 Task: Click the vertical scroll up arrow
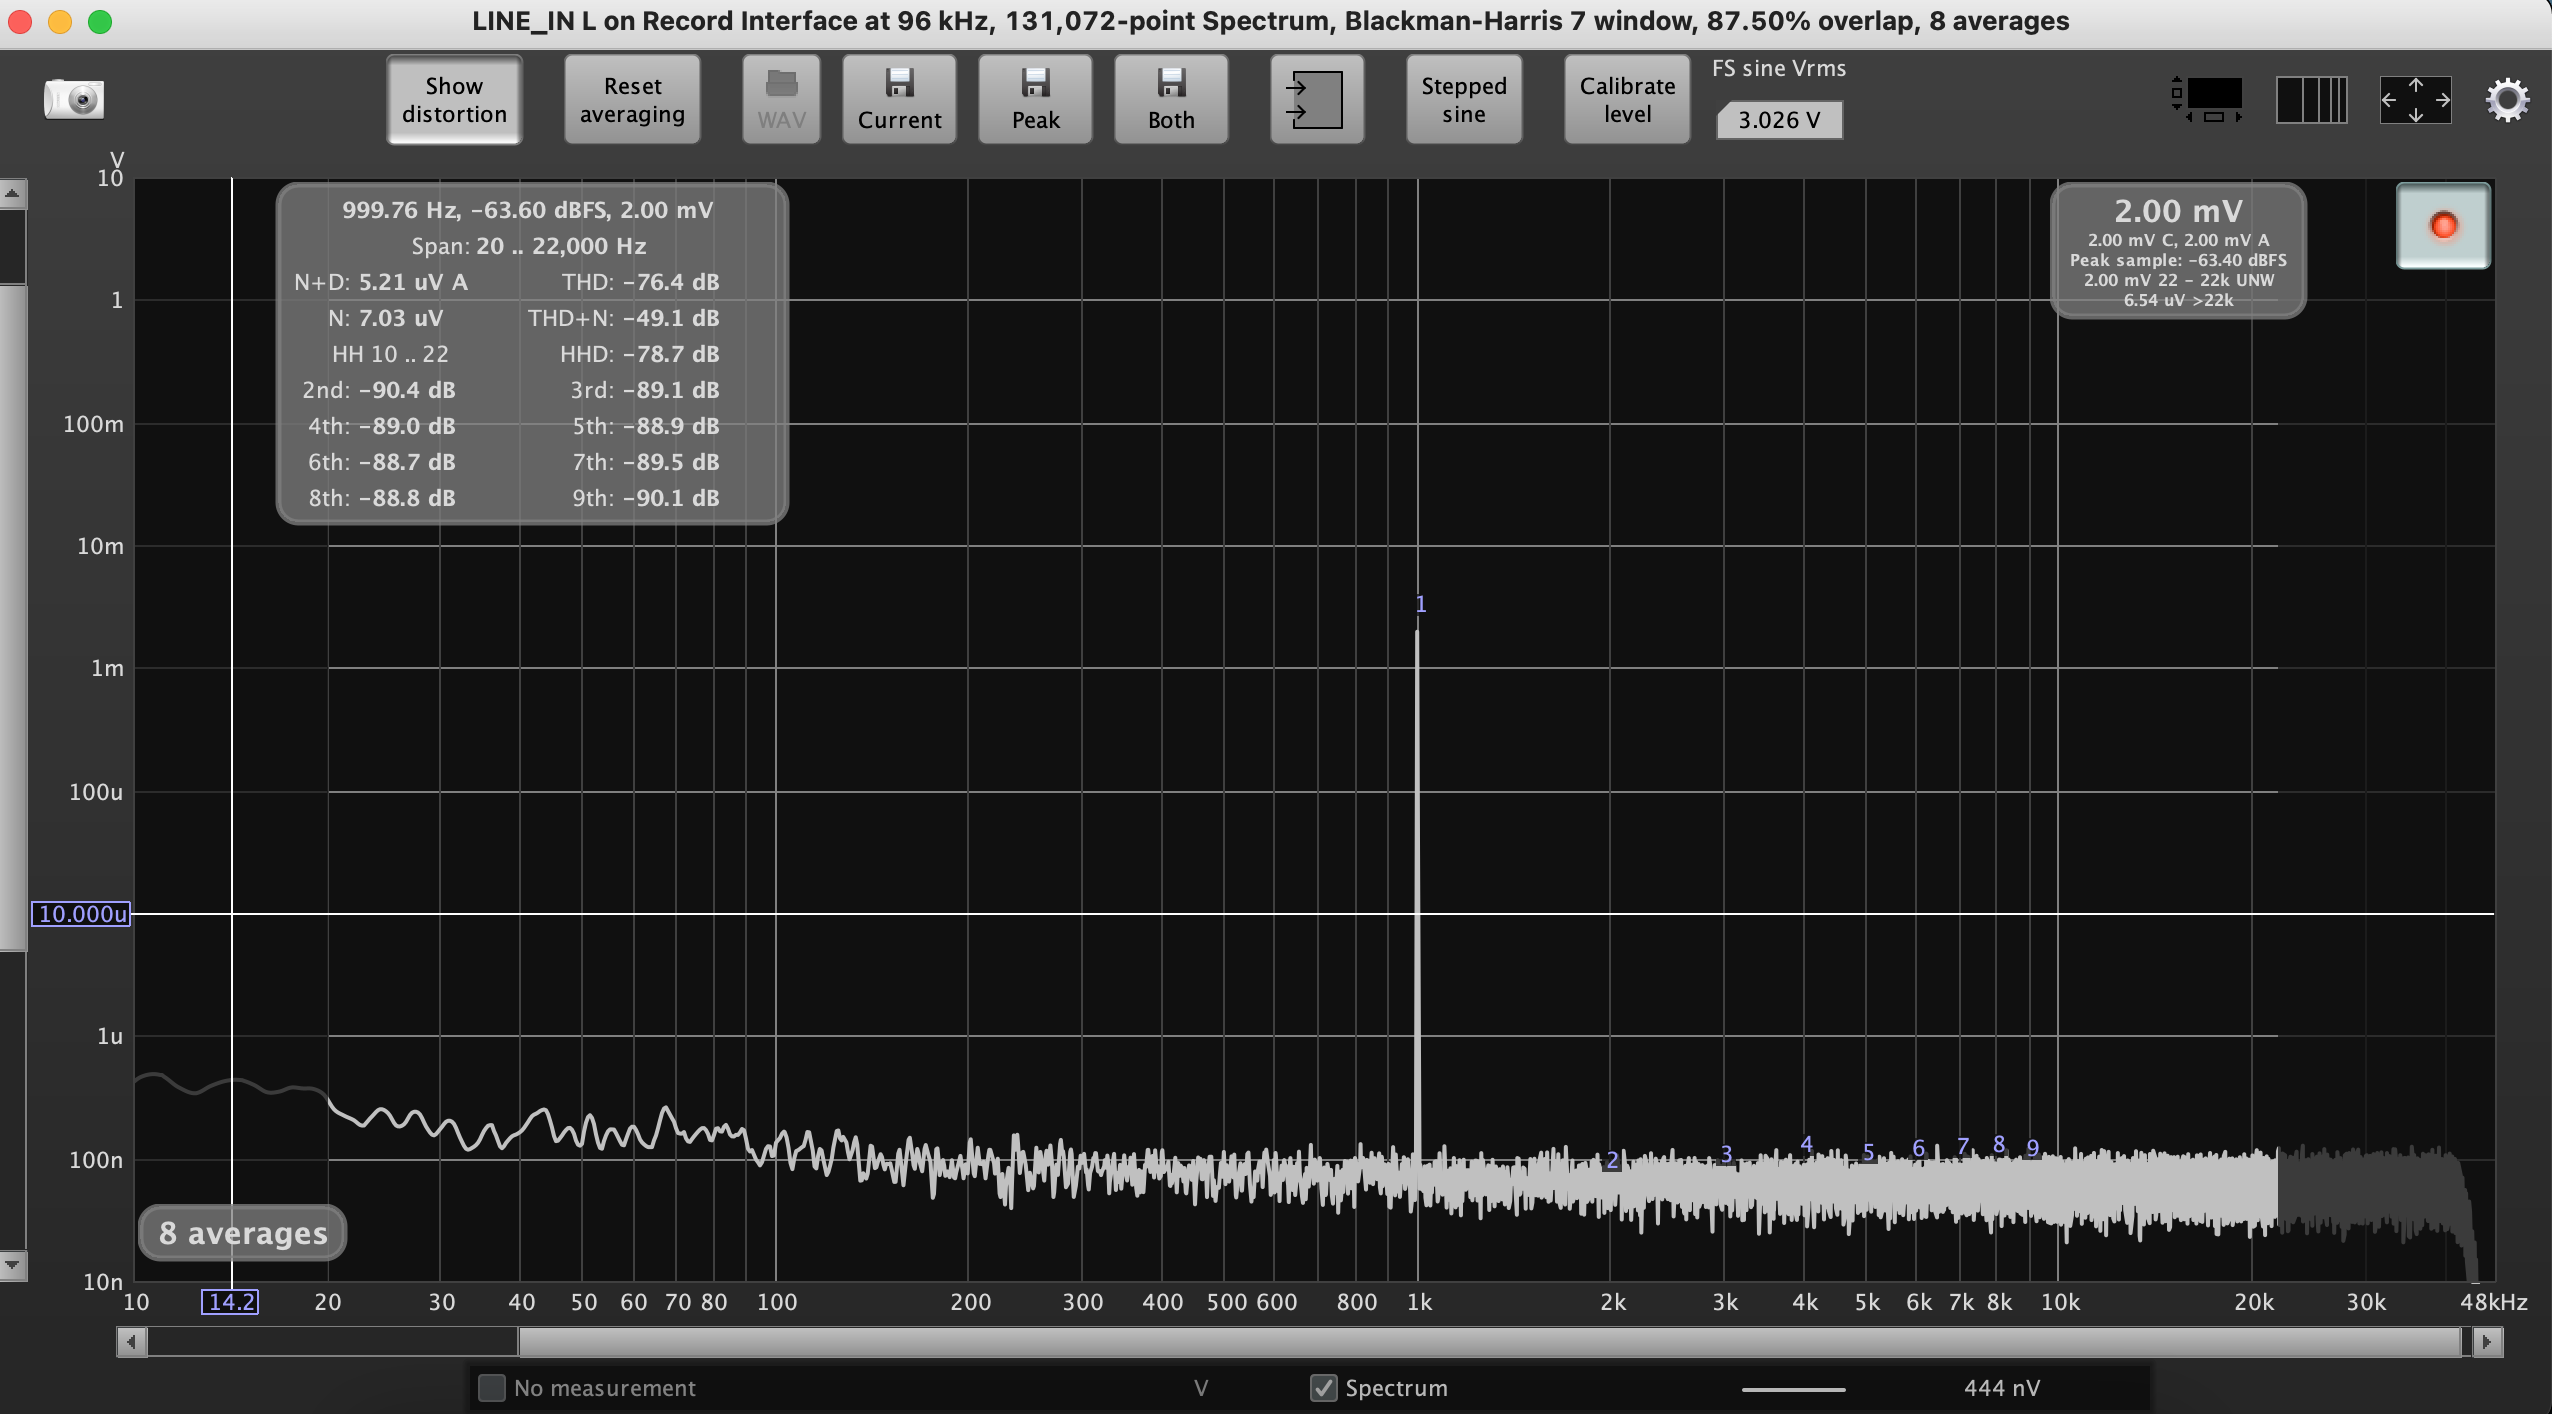click(12, 194)
